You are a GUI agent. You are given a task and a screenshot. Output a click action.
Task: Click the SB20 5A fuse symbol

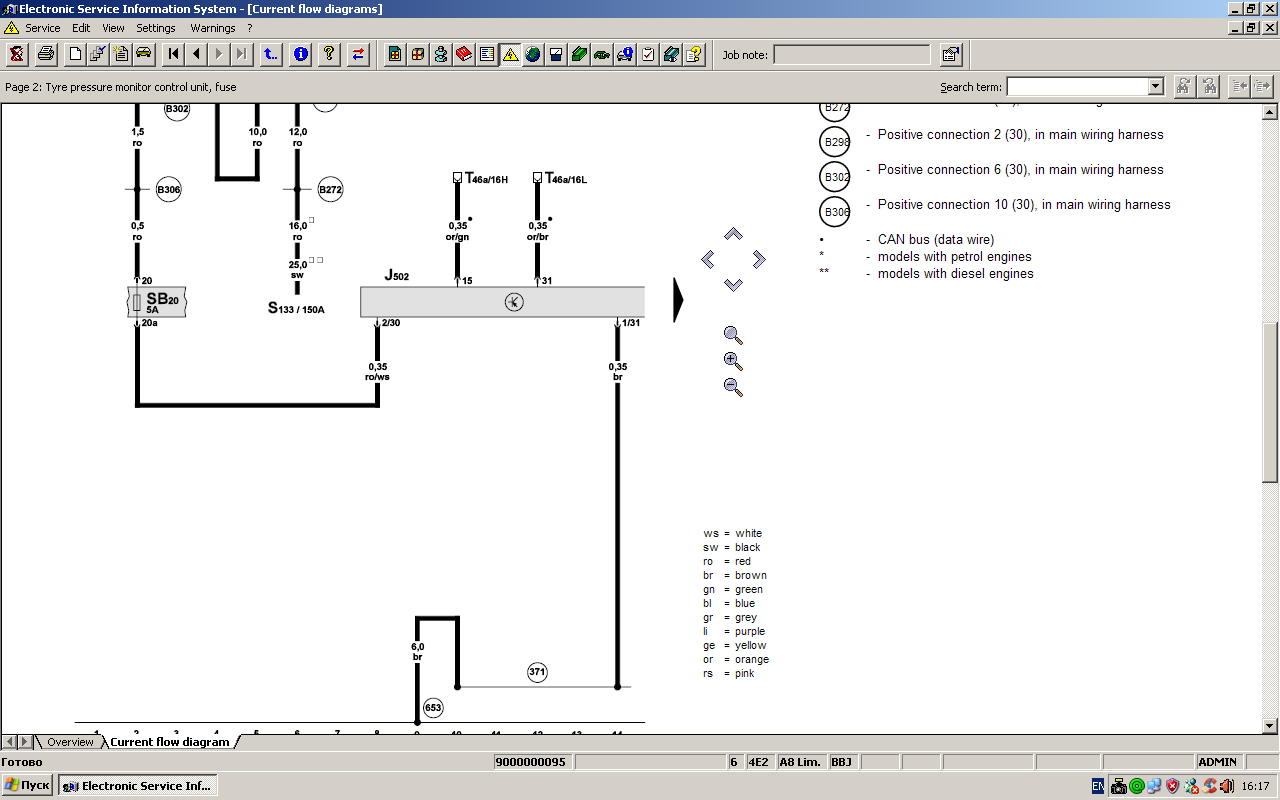coord(158,301)
